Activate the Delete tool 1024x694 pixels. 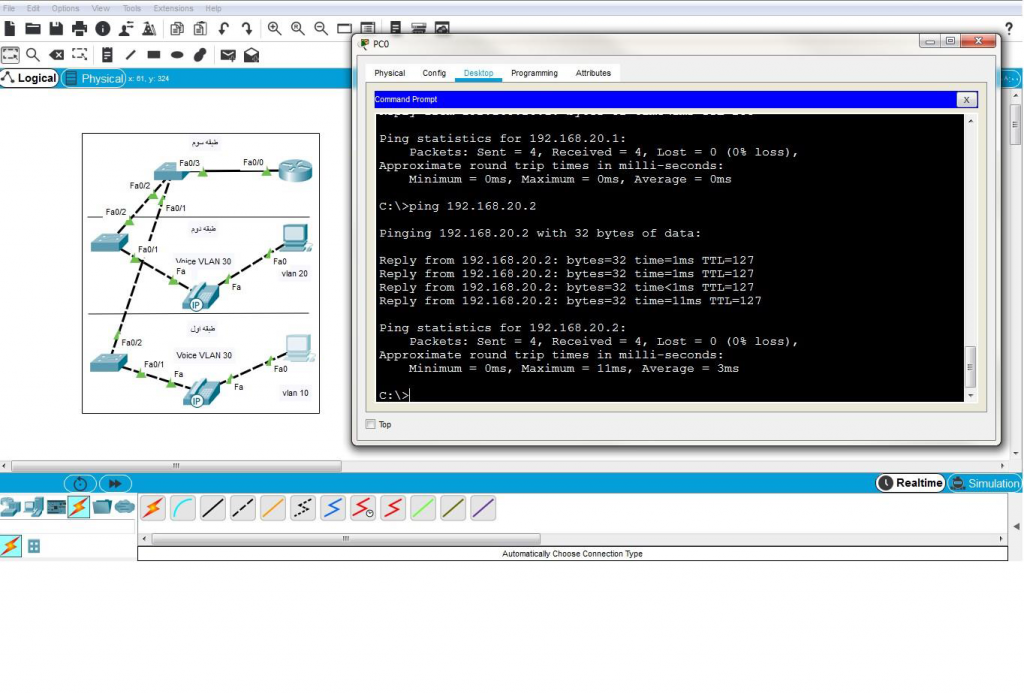pos(56,55)
